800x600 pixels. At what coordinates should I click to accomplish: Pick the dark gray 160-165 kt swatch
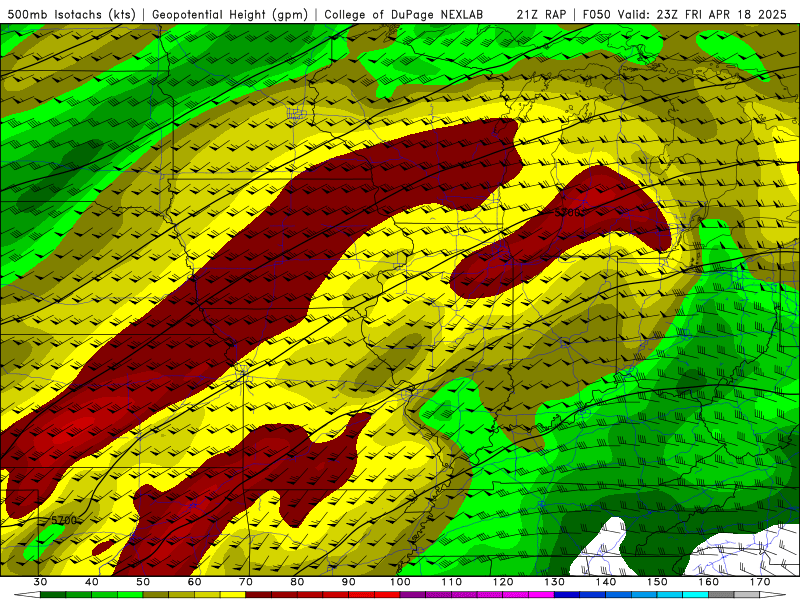[721, 595]
